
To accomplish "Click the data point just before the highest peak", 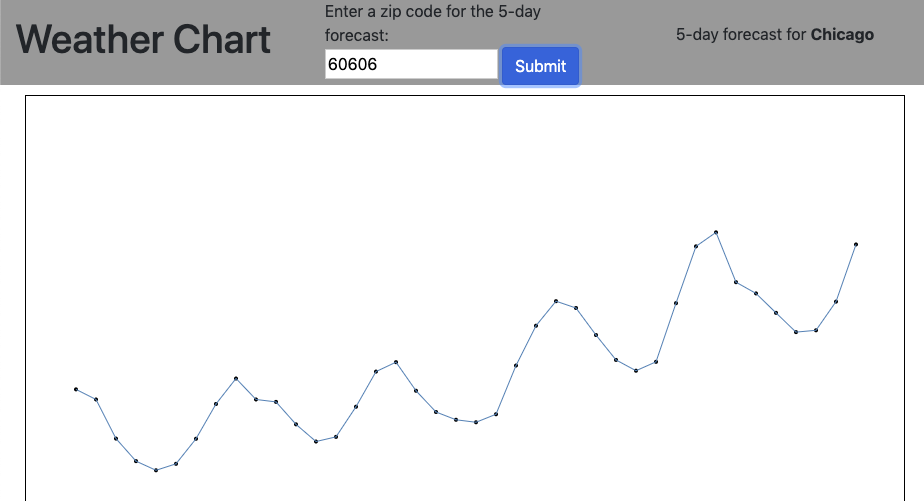I will point(696,246).
